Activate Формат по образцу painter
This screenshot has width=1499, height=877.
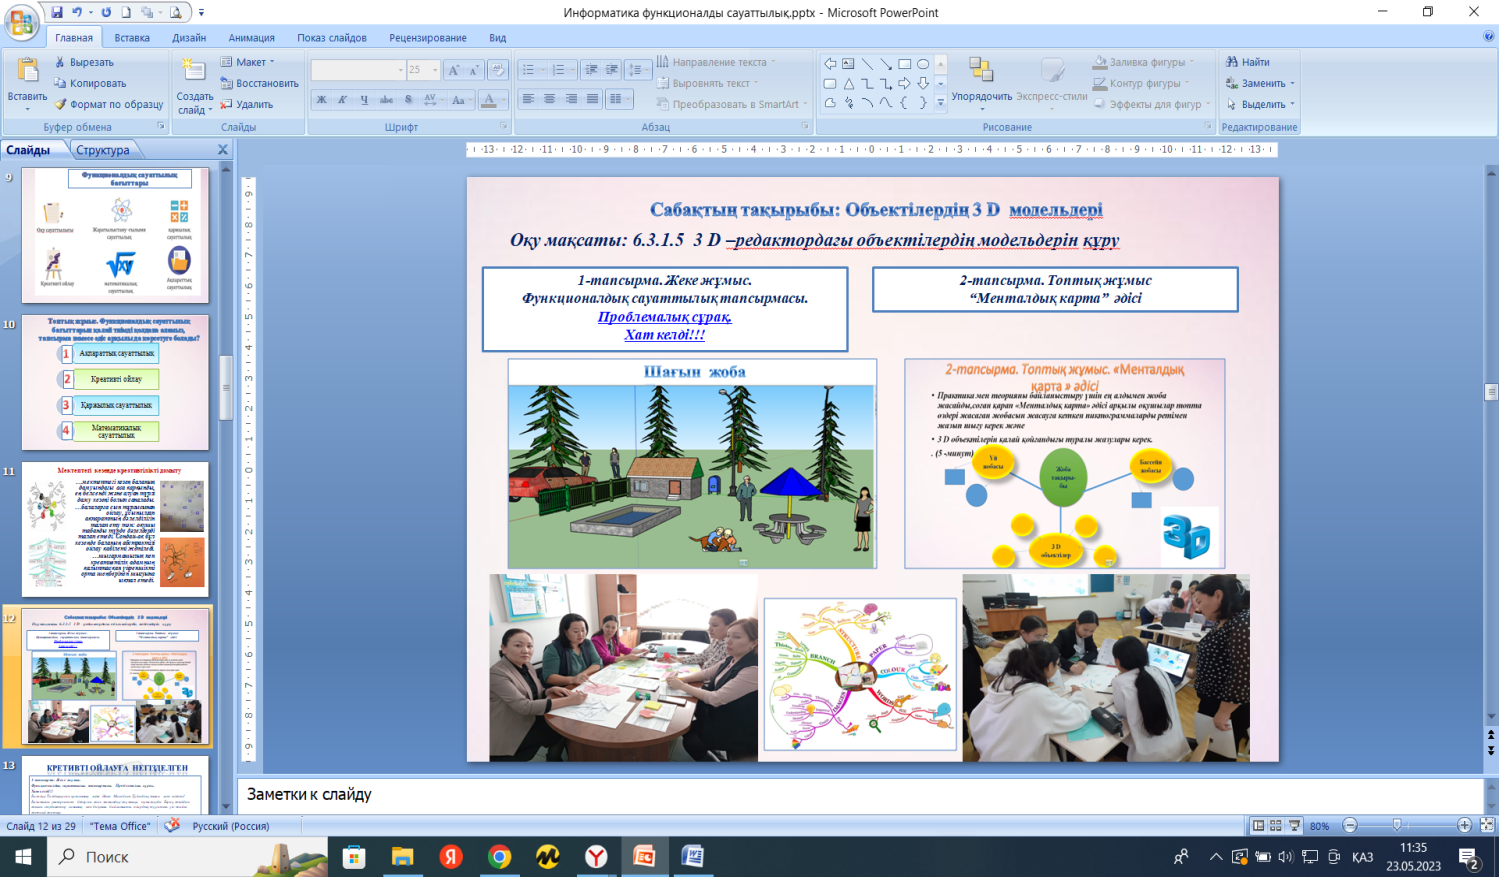click(x=109, y=104)
